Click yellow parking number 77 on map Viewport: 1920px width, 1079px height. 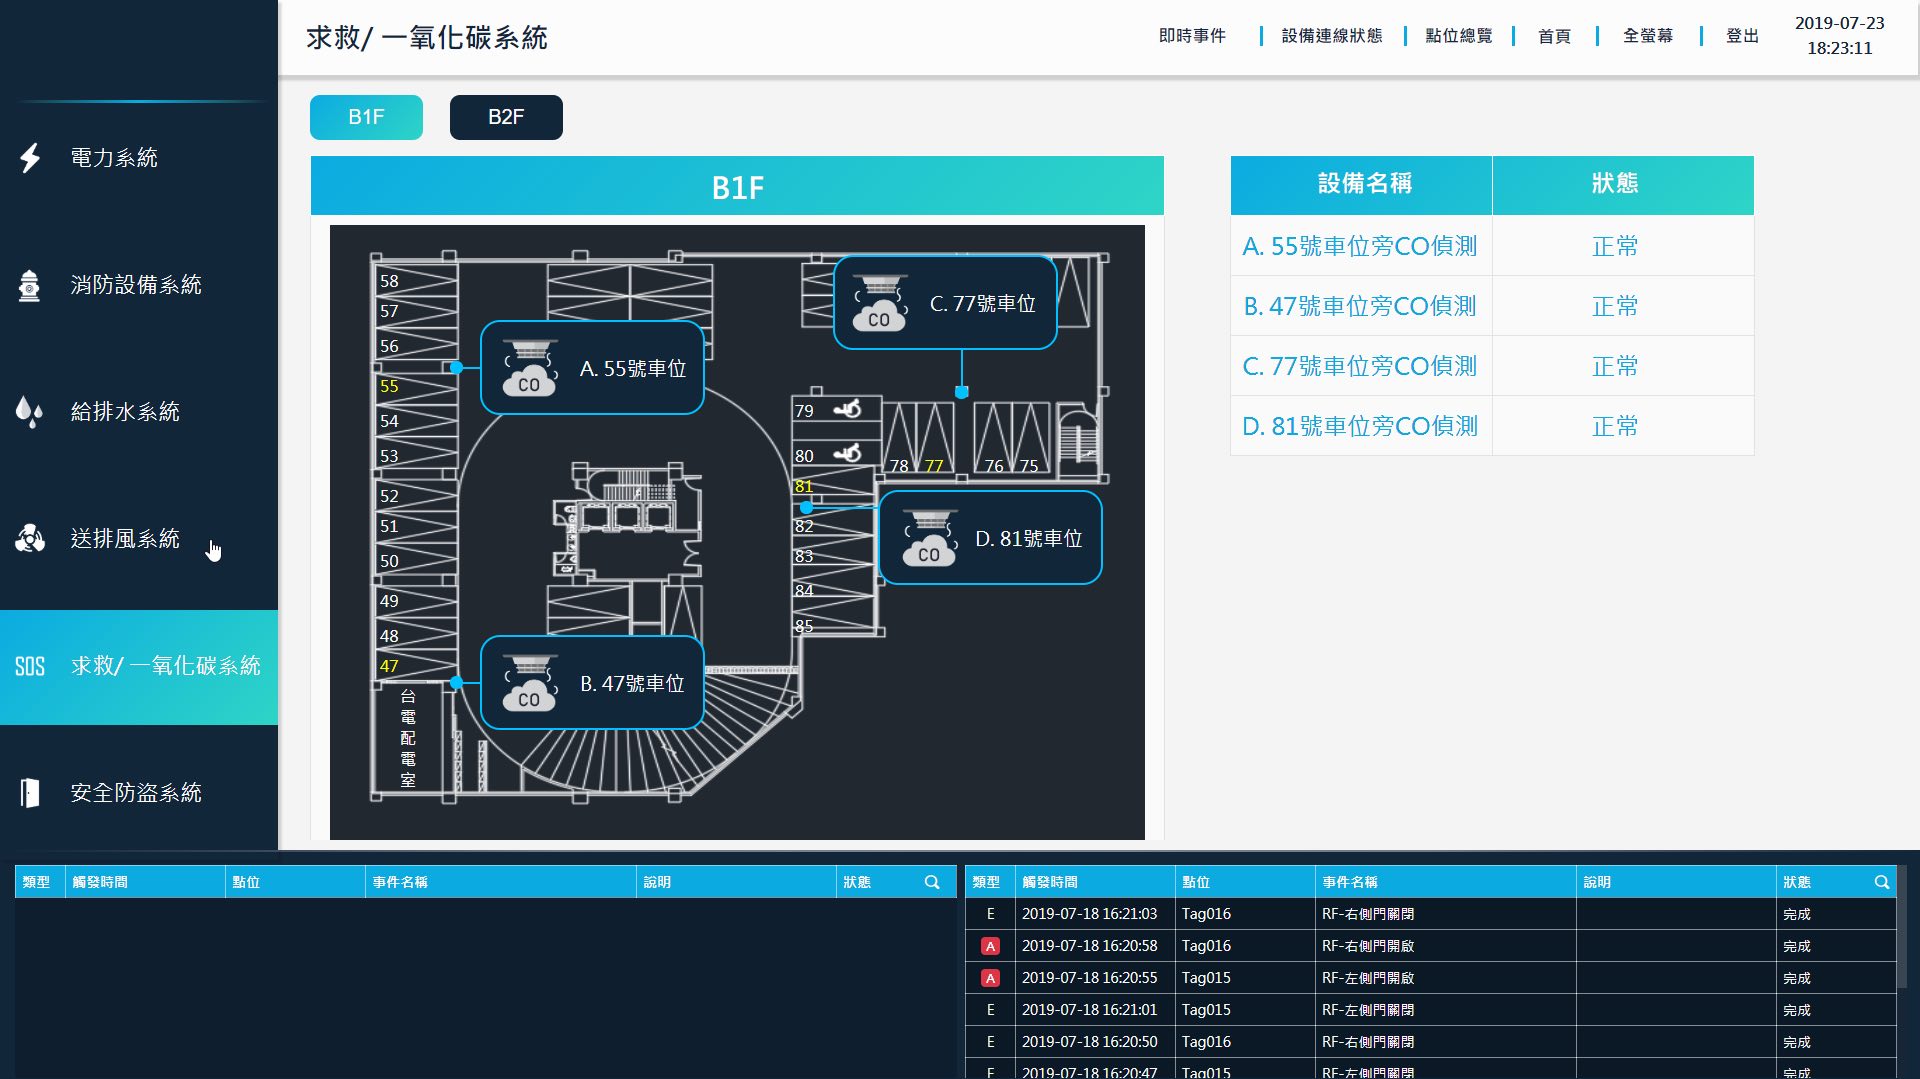click(934, 465)
